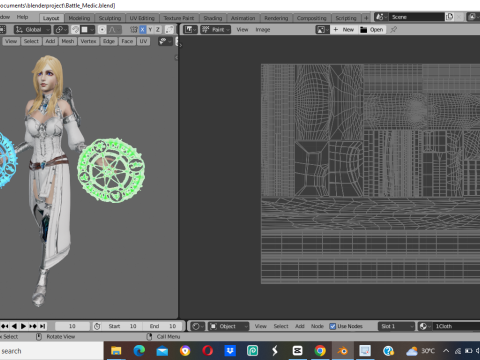Open image editor type dropdown
The image size is (480, 360).
coord(190,30)
